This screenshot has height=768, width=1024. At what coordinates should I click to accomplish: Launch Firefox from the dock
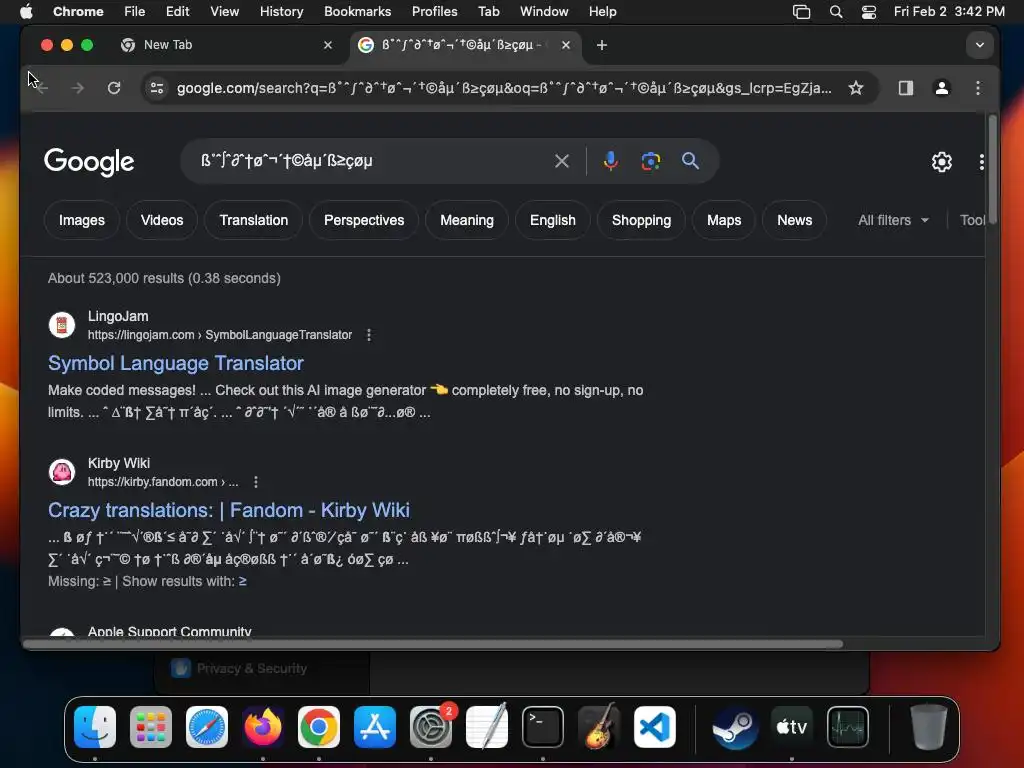[x=263, y=727]
